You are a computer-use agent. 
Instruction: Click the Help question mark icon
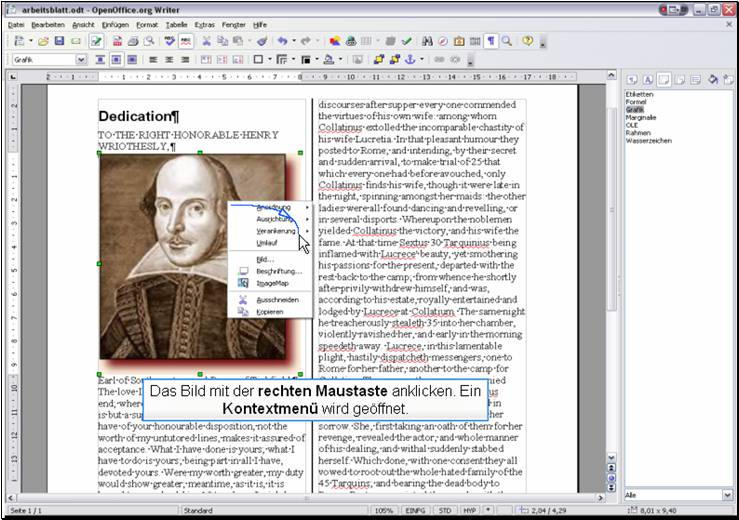coord(527,41)
